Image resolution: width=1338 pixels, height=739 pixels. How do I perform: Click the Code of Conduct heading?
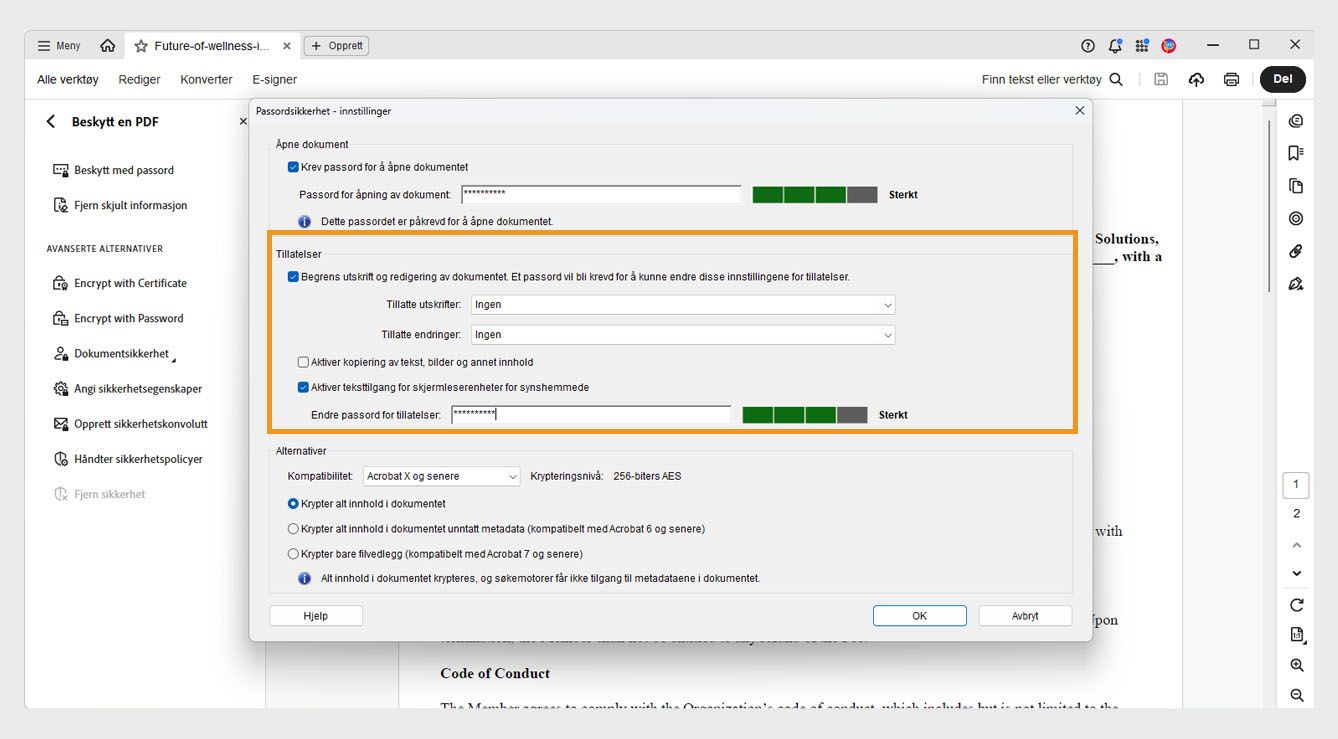pyautogui.click(x=495, y=673)
